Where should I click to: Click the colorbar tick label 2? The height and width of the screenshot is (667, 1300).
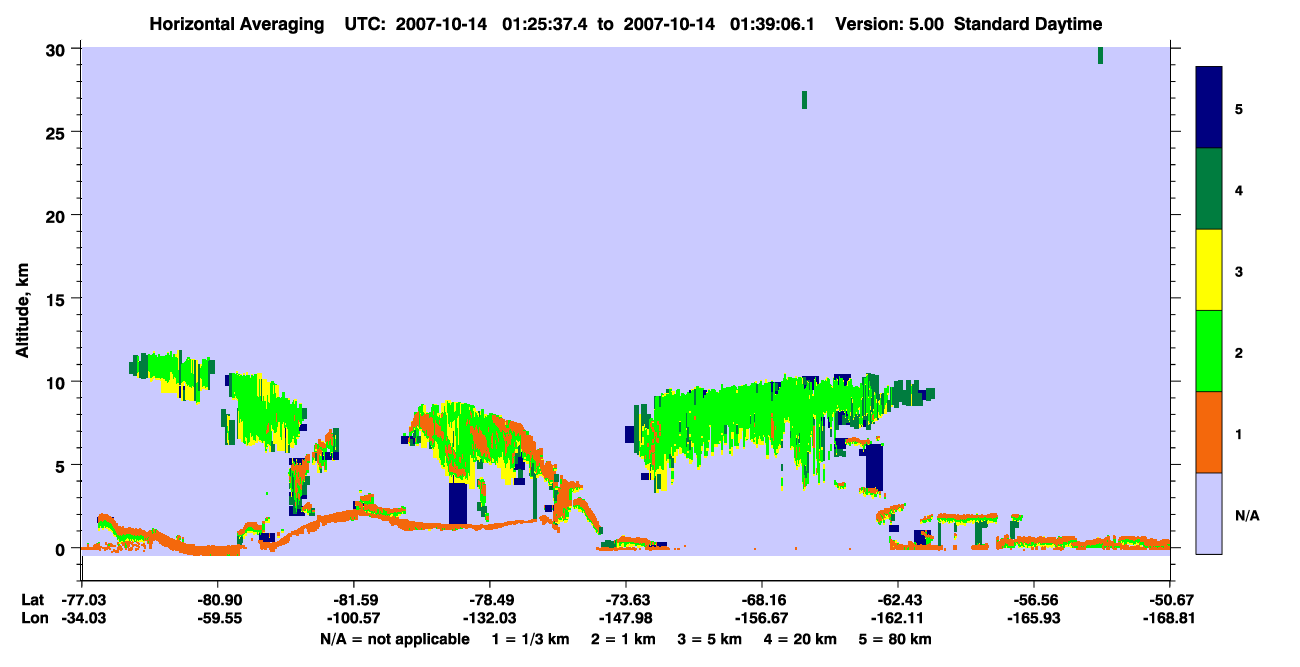click(x=1239, y=352)
